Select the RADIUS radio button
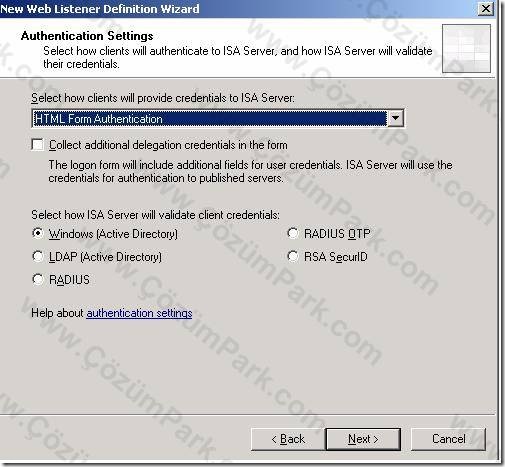 coord(38,279)
